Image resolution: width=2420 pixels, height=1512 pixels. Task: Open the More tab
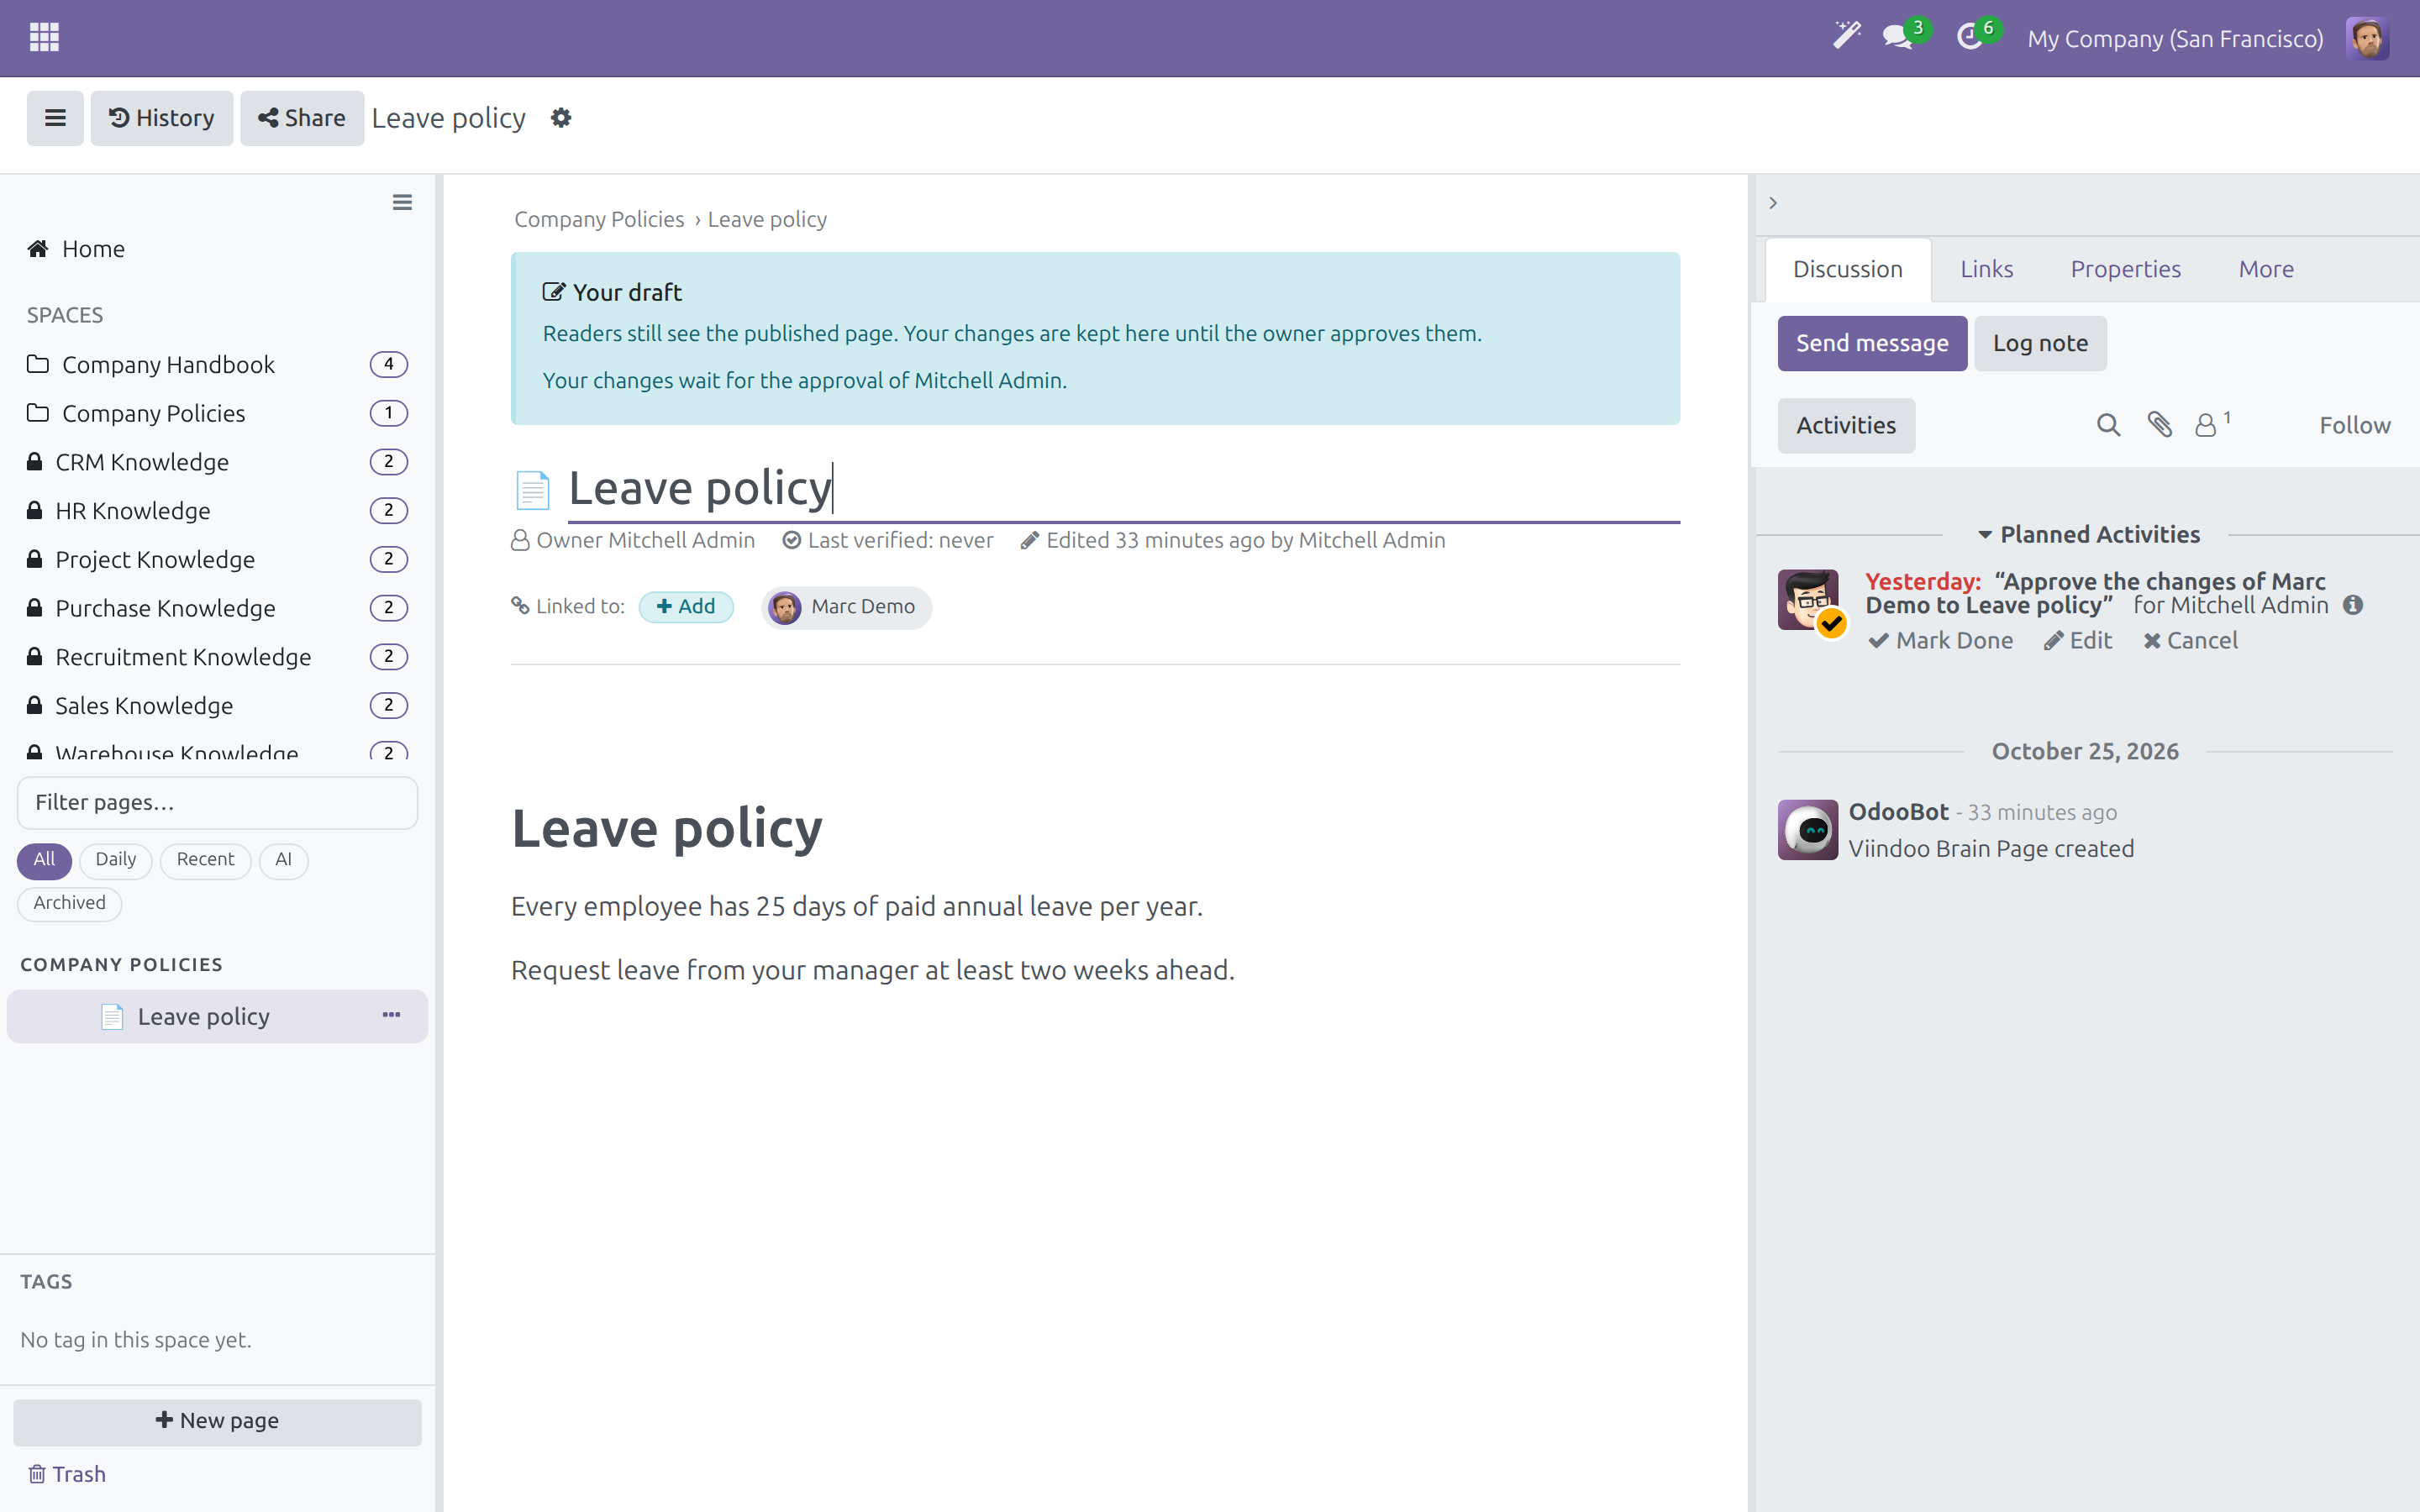click(x=2266, y=269)
